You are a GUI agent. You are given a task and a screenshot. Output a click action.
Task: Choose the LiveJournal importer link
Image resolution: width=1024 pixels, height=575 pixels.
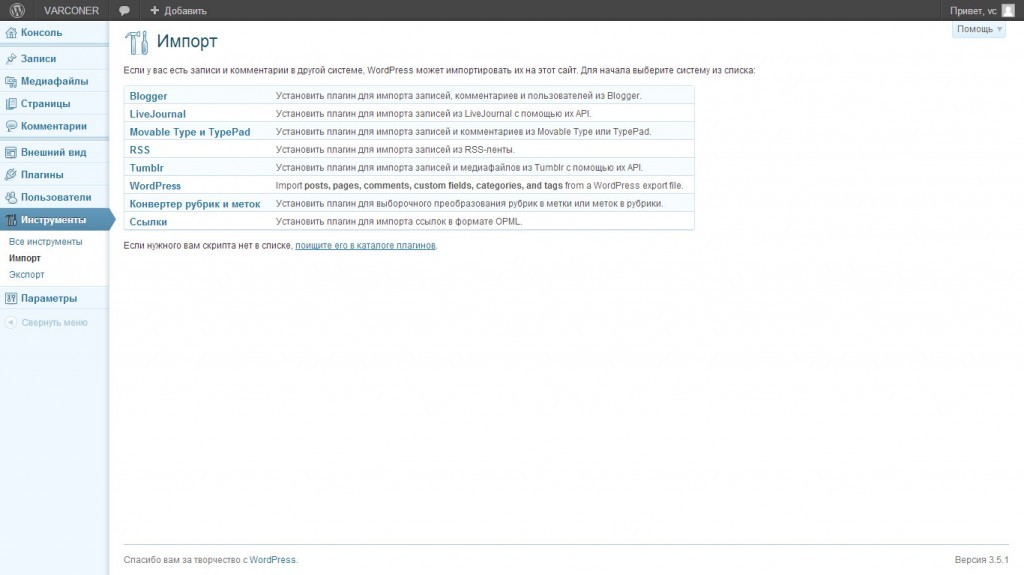pyautogui.click(x=157, y=114)
